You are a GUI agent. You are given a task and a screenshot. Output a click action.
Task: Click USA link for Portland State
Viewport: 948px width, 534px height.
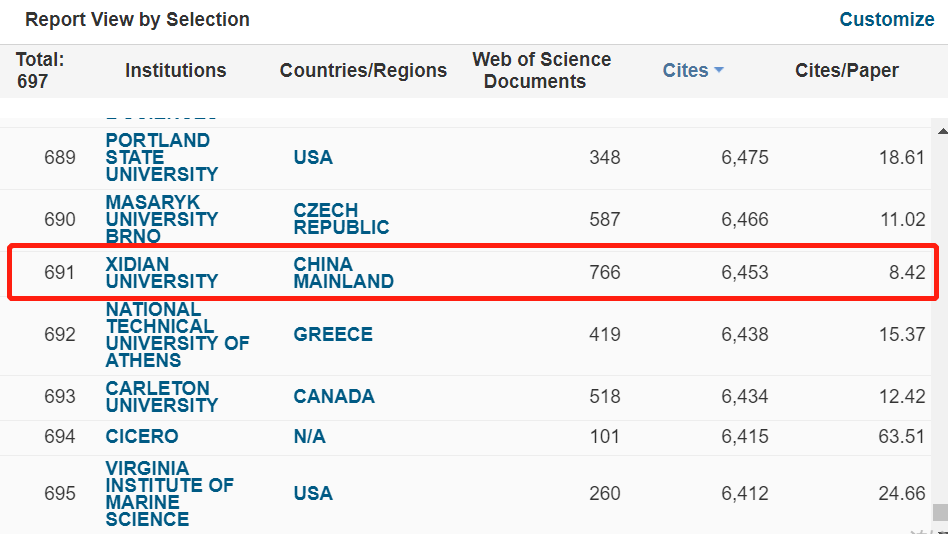point(313,157)
